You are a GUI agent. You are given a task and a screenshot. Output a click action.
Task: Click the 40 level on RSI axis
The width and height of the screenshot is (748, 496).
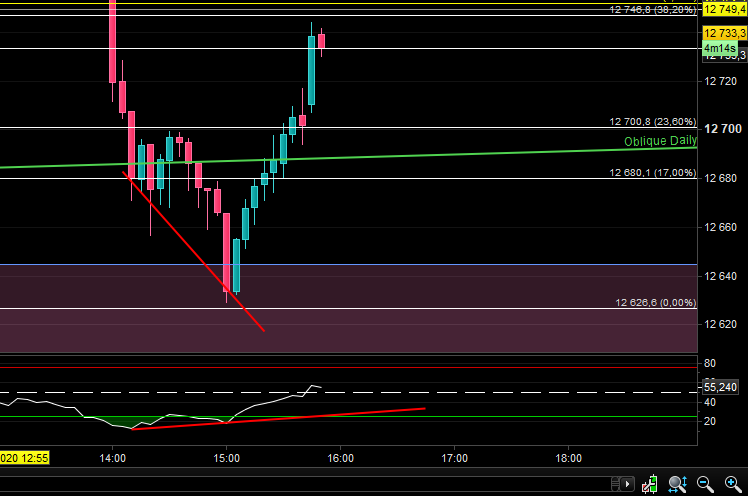click(710, 403)
